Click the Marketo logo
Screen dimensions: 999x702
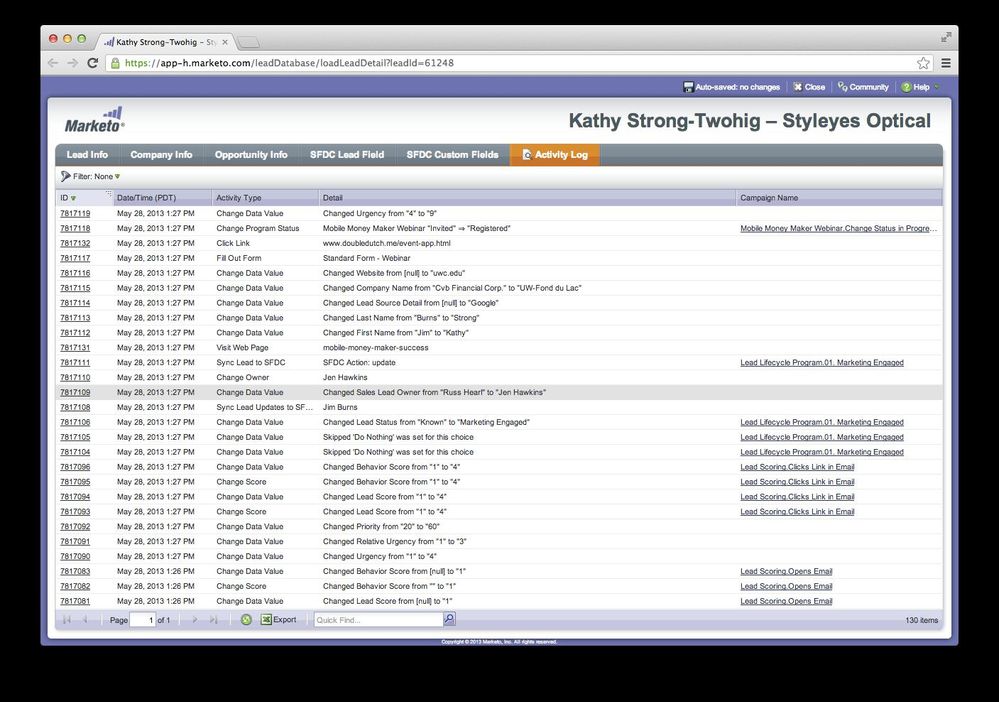[x=94, y=120]
